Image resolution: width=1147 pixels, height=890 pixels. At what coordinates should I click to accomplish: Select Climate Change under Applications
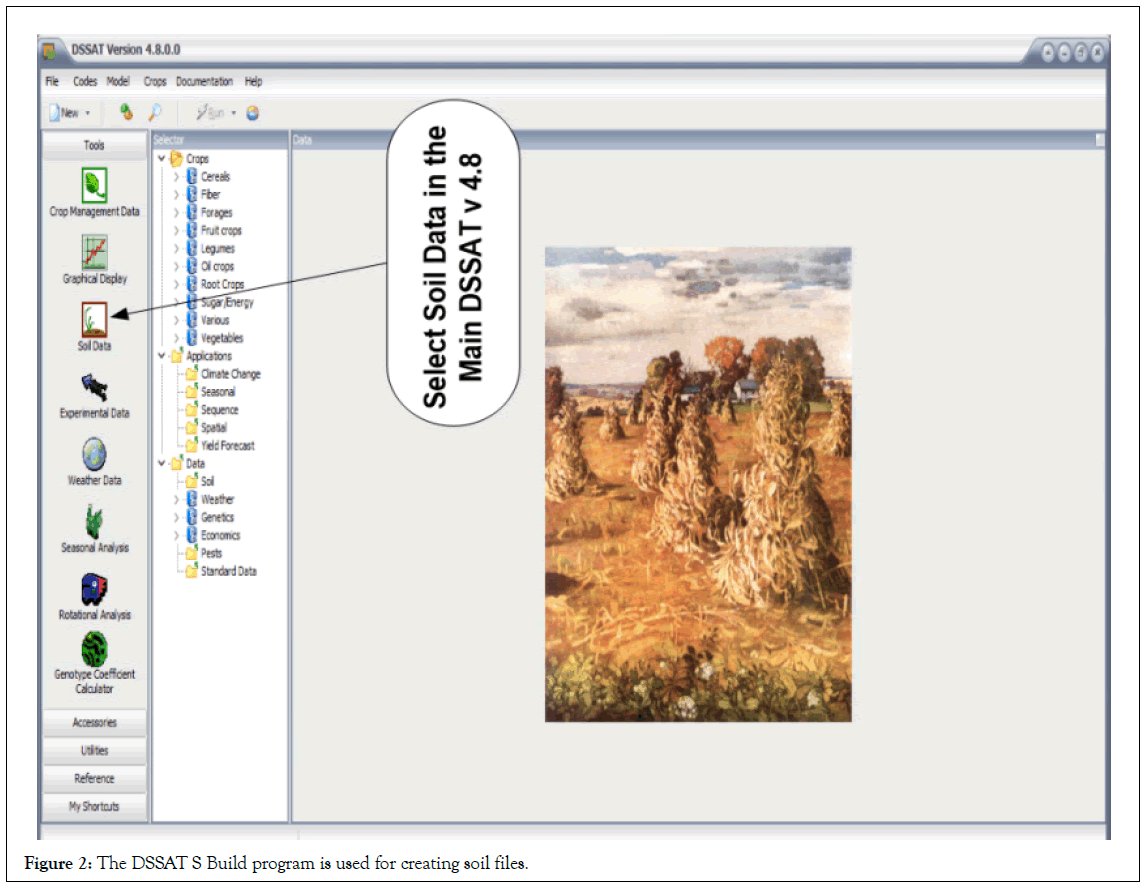pyautogui.click(x=230, y=374)
